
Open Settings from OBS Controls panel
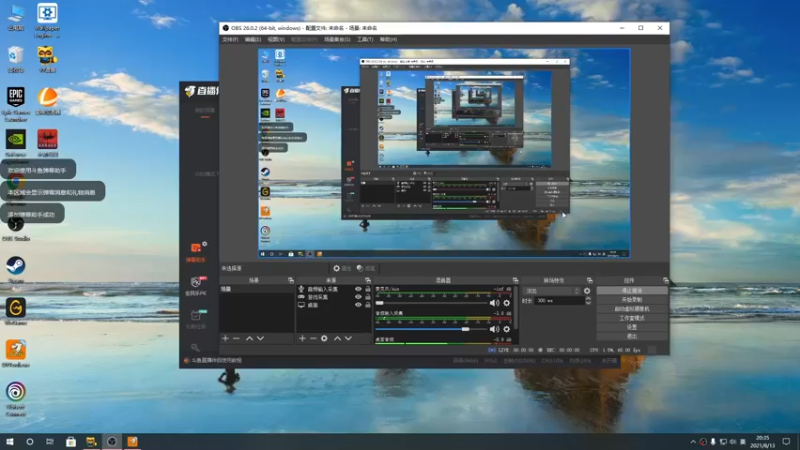(x=632, y=327)
